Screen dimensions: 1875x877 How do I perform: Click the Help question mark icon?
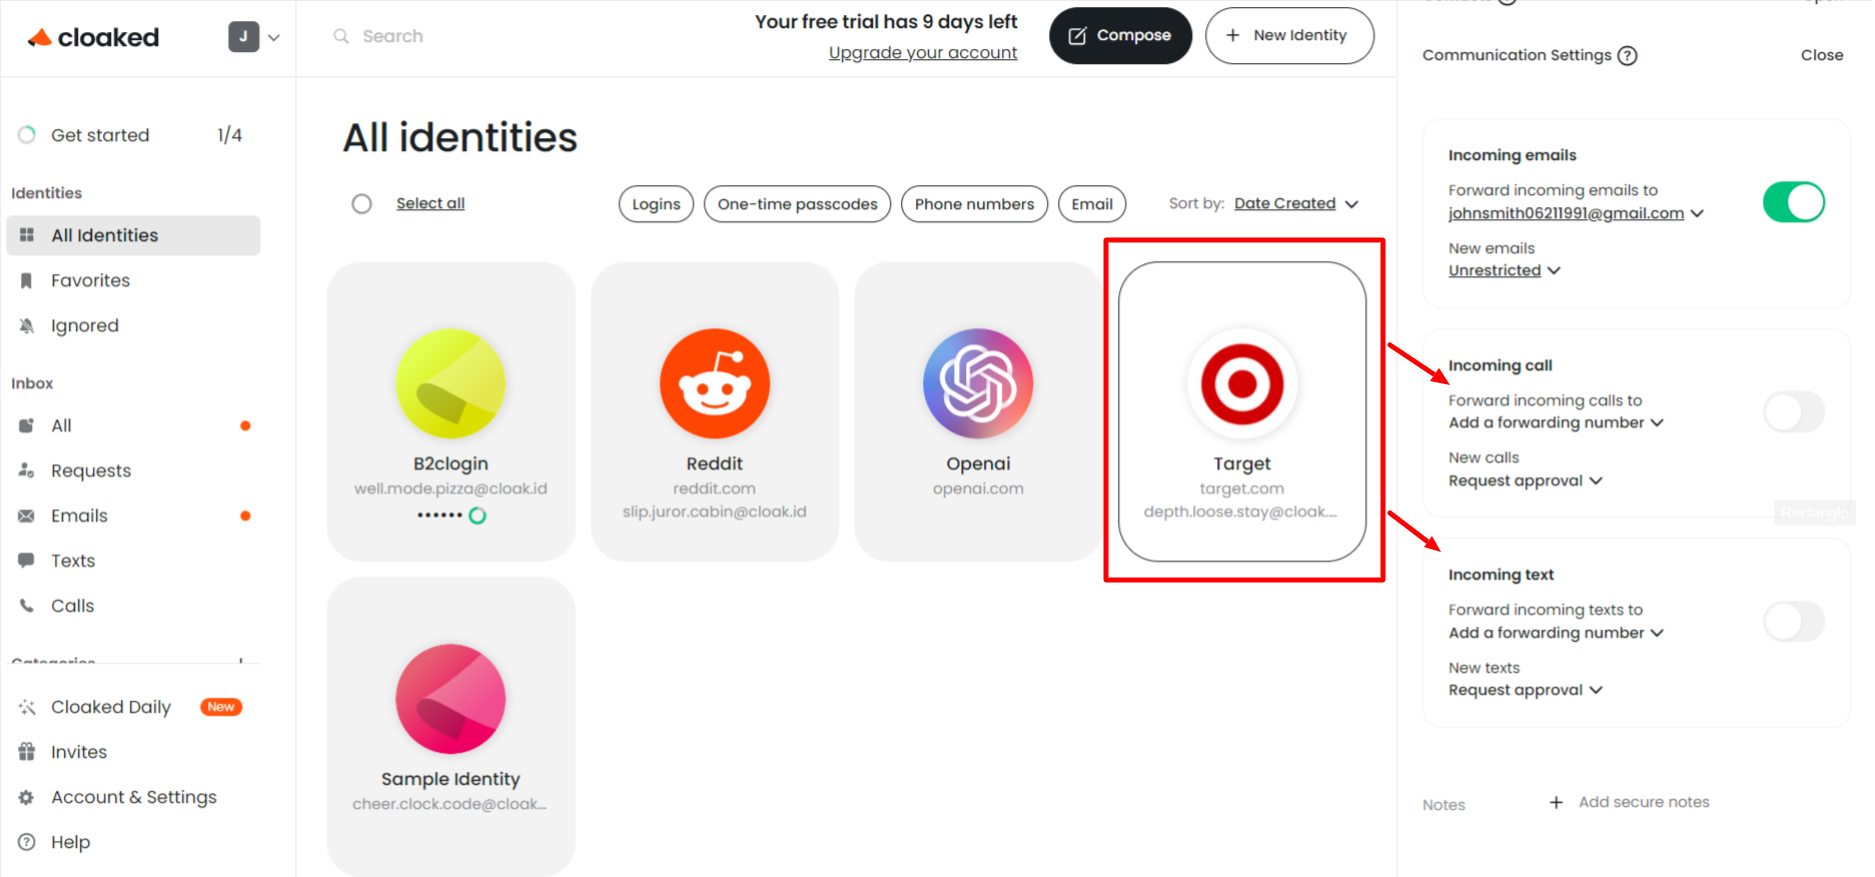pos(27,842)
